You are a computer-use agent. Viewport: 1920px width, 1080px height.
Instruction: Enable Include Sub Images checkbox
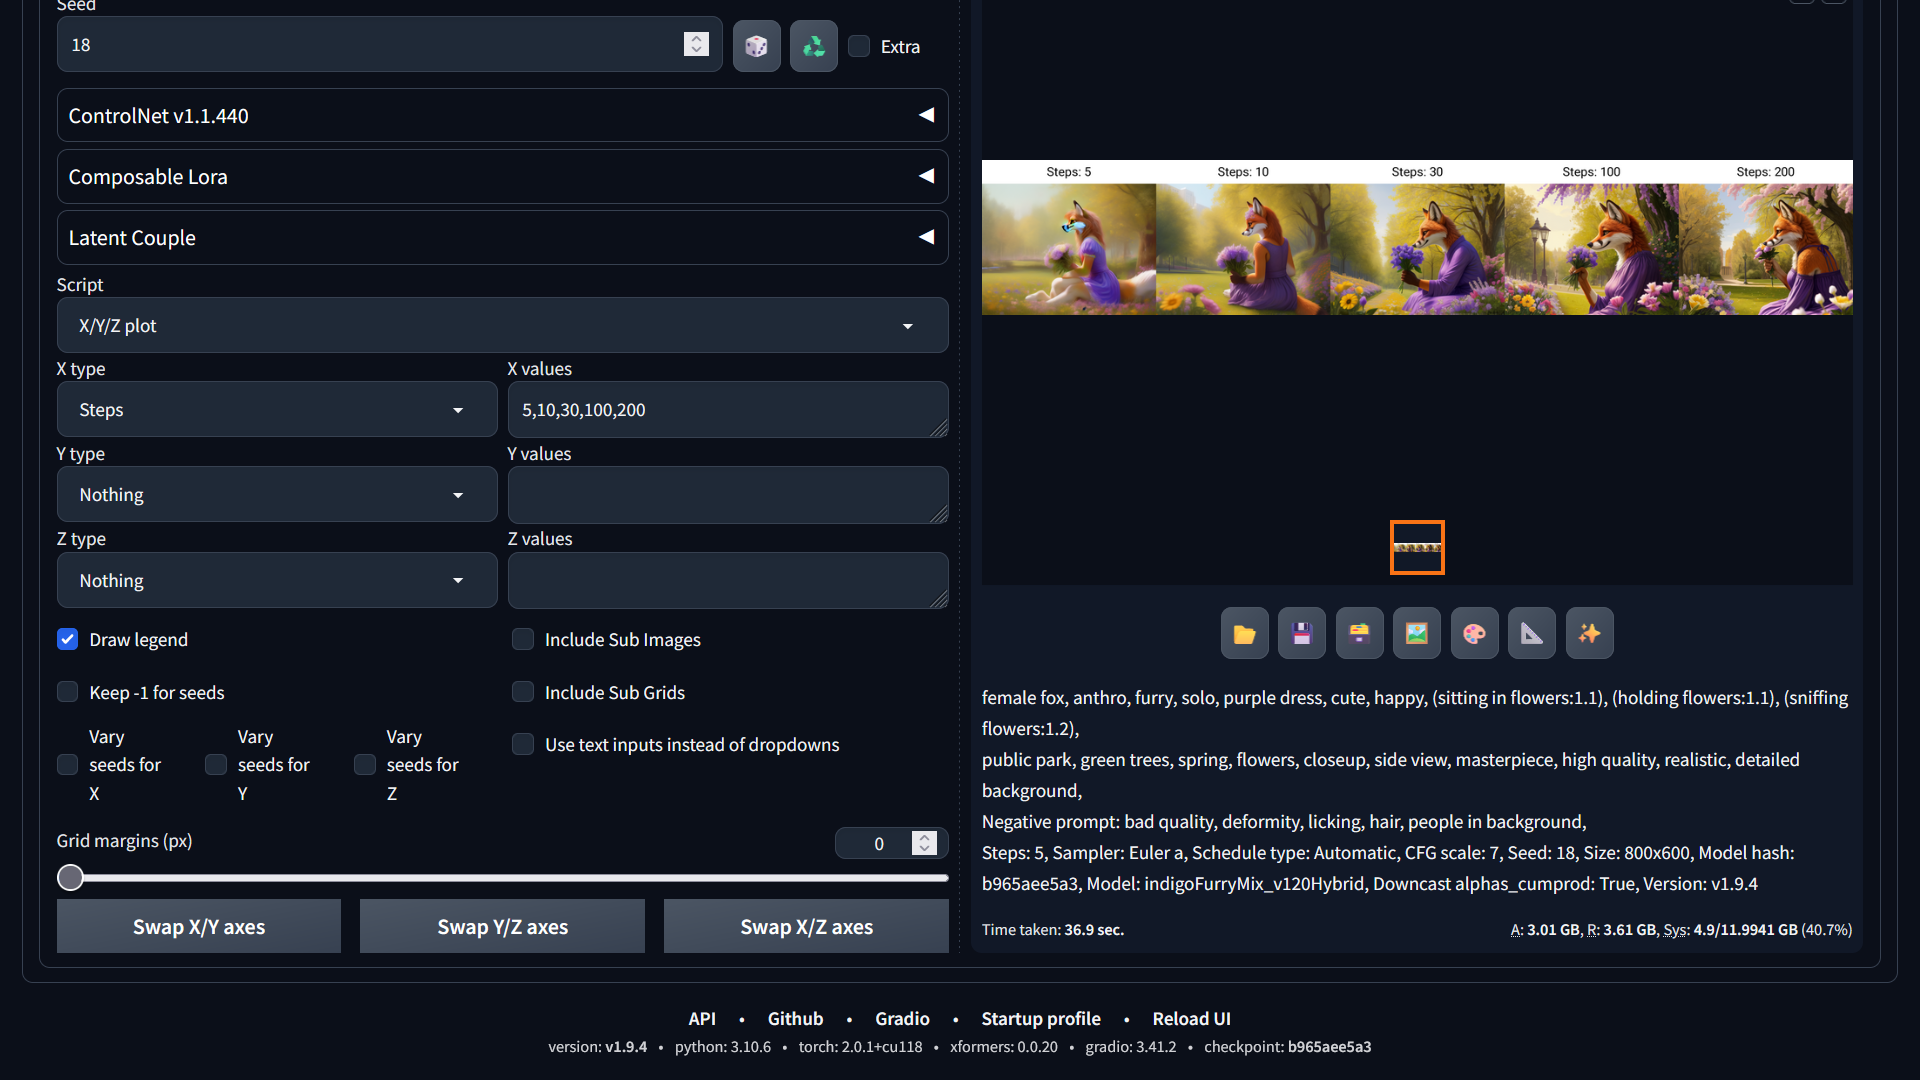pyautogui.click(x=523, y=640)
